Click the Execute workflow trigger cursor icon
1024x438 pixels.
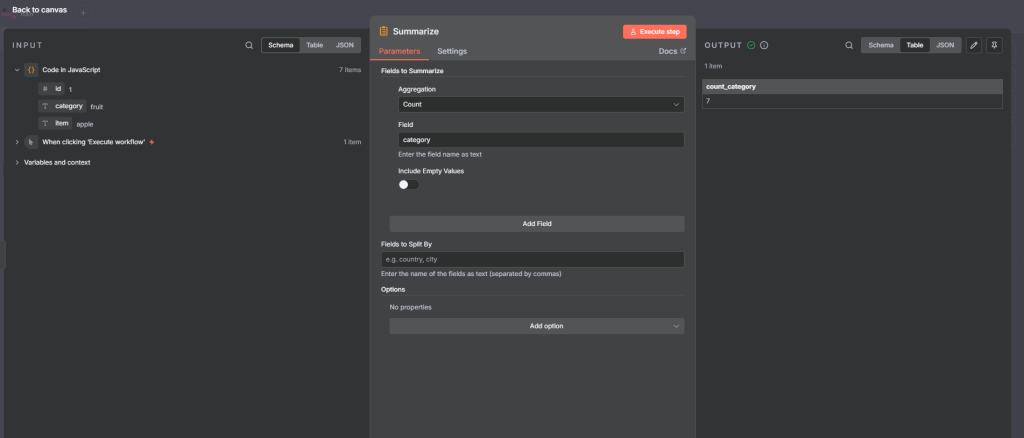tap(31, 142)
